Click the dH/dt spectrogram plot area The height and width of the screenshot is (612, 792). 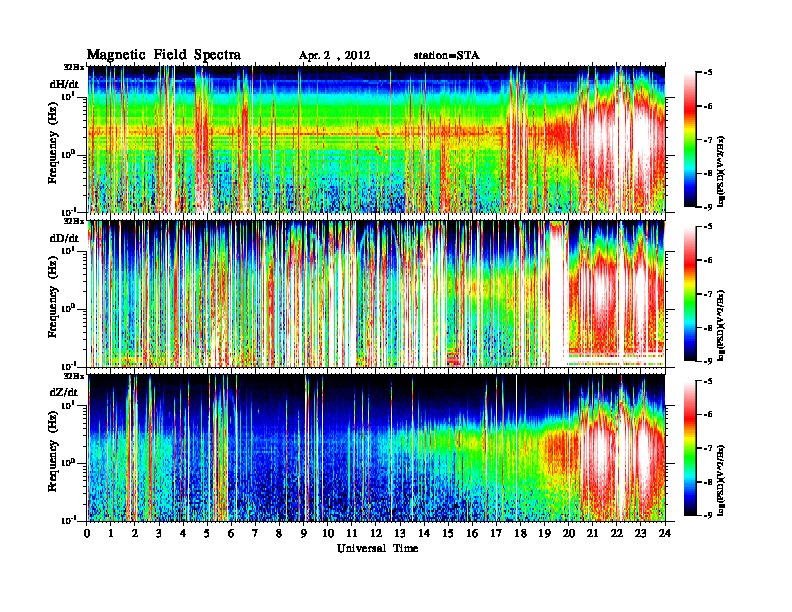[376, 139]
